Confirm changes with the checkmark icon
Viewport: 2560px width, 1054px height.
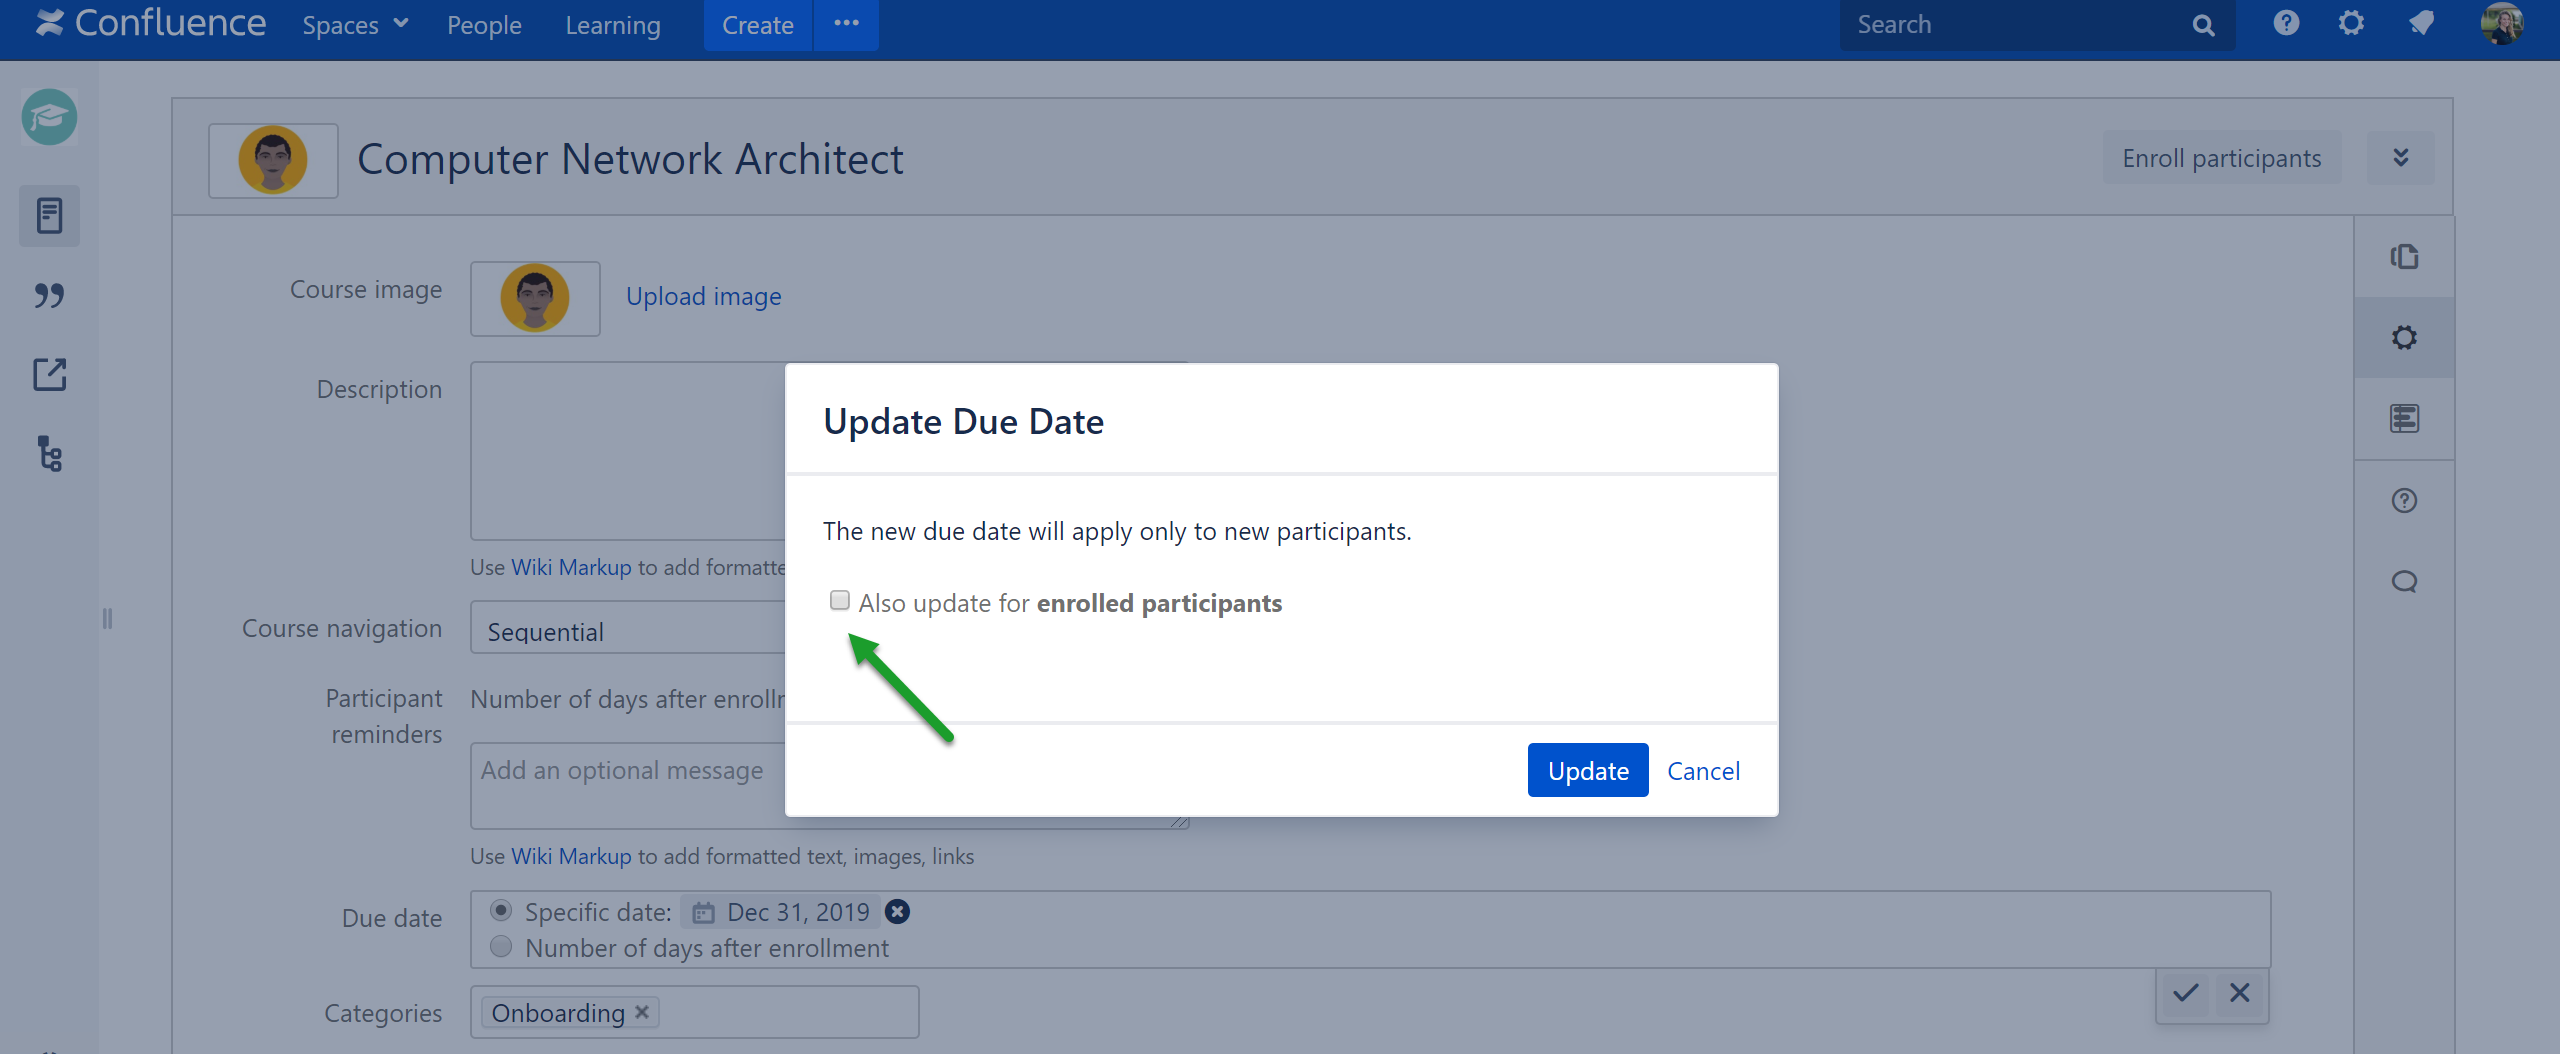pos(2186,993)
